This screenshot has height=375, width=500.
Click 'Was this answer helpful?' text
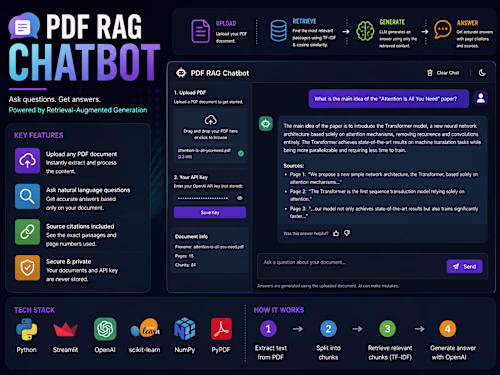coord(306,234)
